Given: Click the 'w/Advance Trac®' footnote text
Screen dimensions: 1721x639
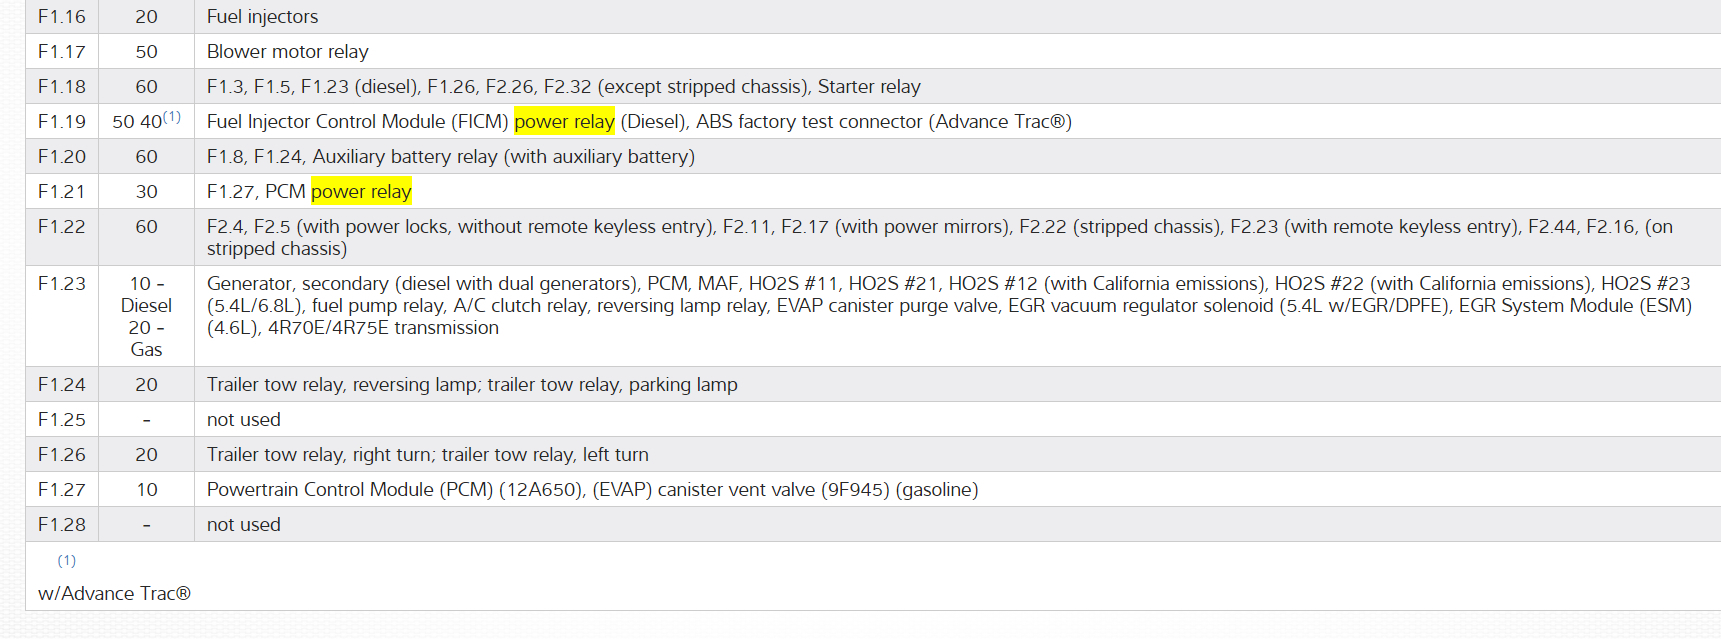Looking at the screenshot, I should tap(114, 594).
